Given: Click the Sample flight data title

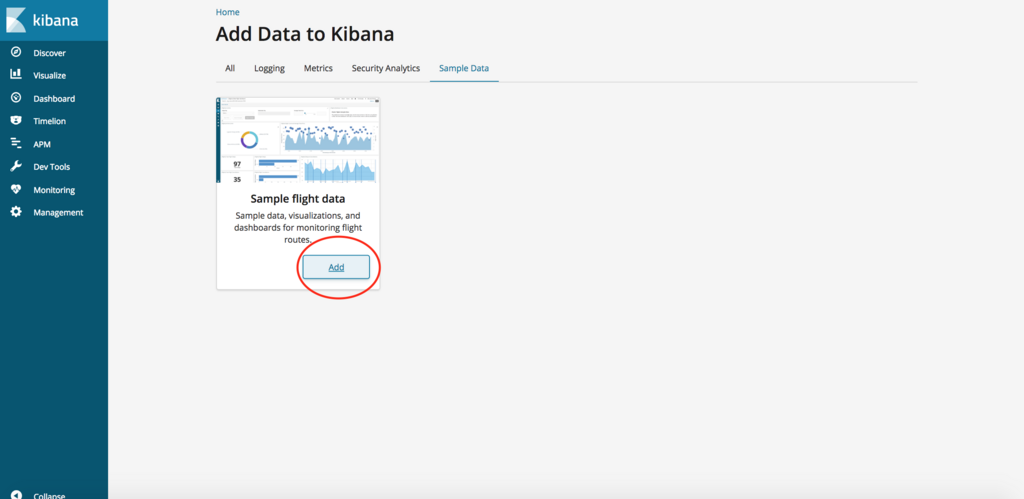Looking at the screenshot, I should tap(298, 199).
